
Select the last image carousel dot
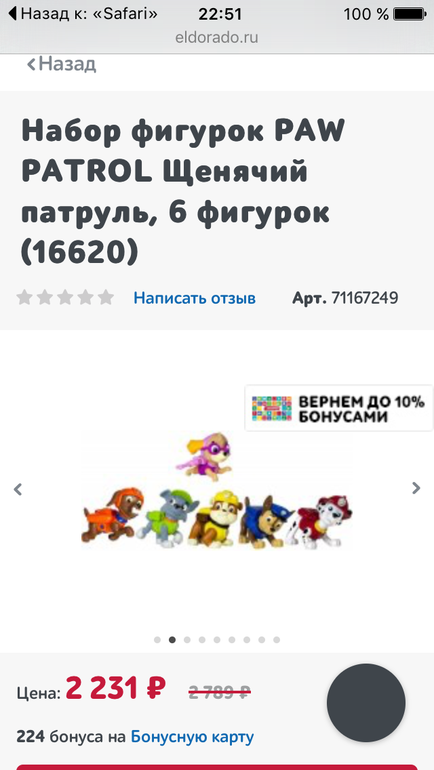click(276, 640)
